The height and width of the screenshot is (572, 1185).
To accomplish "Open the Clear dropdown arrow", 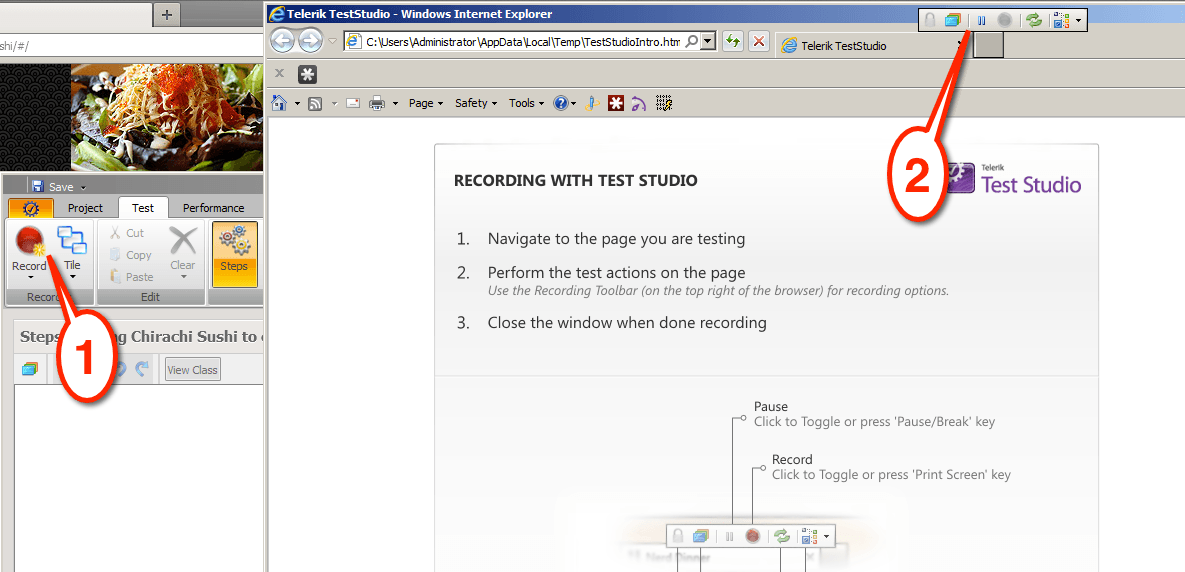I will pyautogui.click(x=183, y=277).
